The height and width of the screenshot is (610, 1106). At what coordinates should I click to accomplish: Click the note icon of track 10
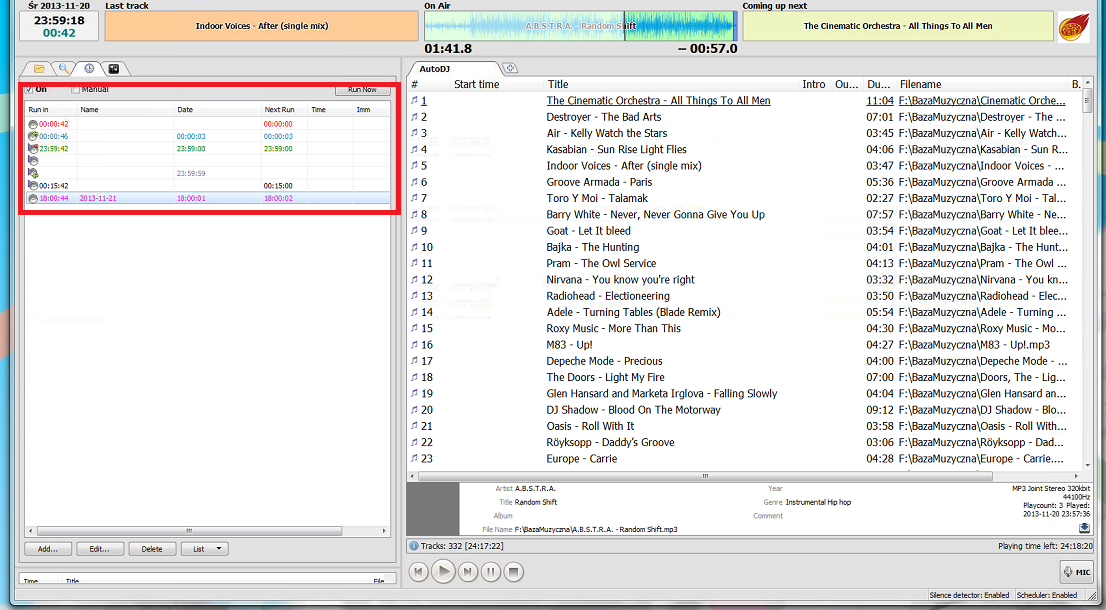(x=415, y=247)
